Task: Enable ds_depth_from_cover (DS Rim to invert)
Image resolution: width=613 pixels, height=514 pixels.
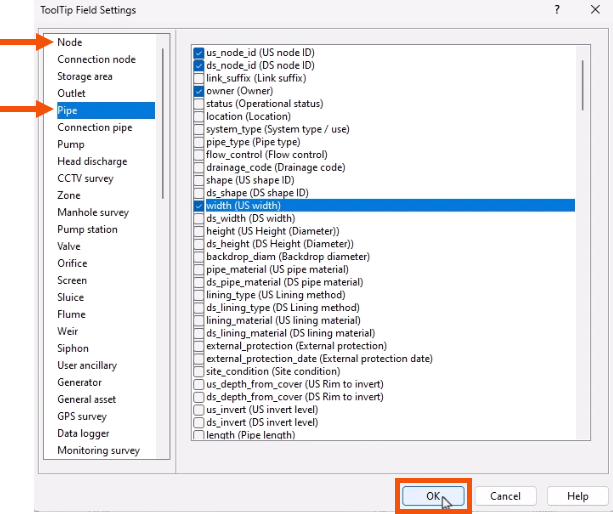Action: tap(199, 397)
